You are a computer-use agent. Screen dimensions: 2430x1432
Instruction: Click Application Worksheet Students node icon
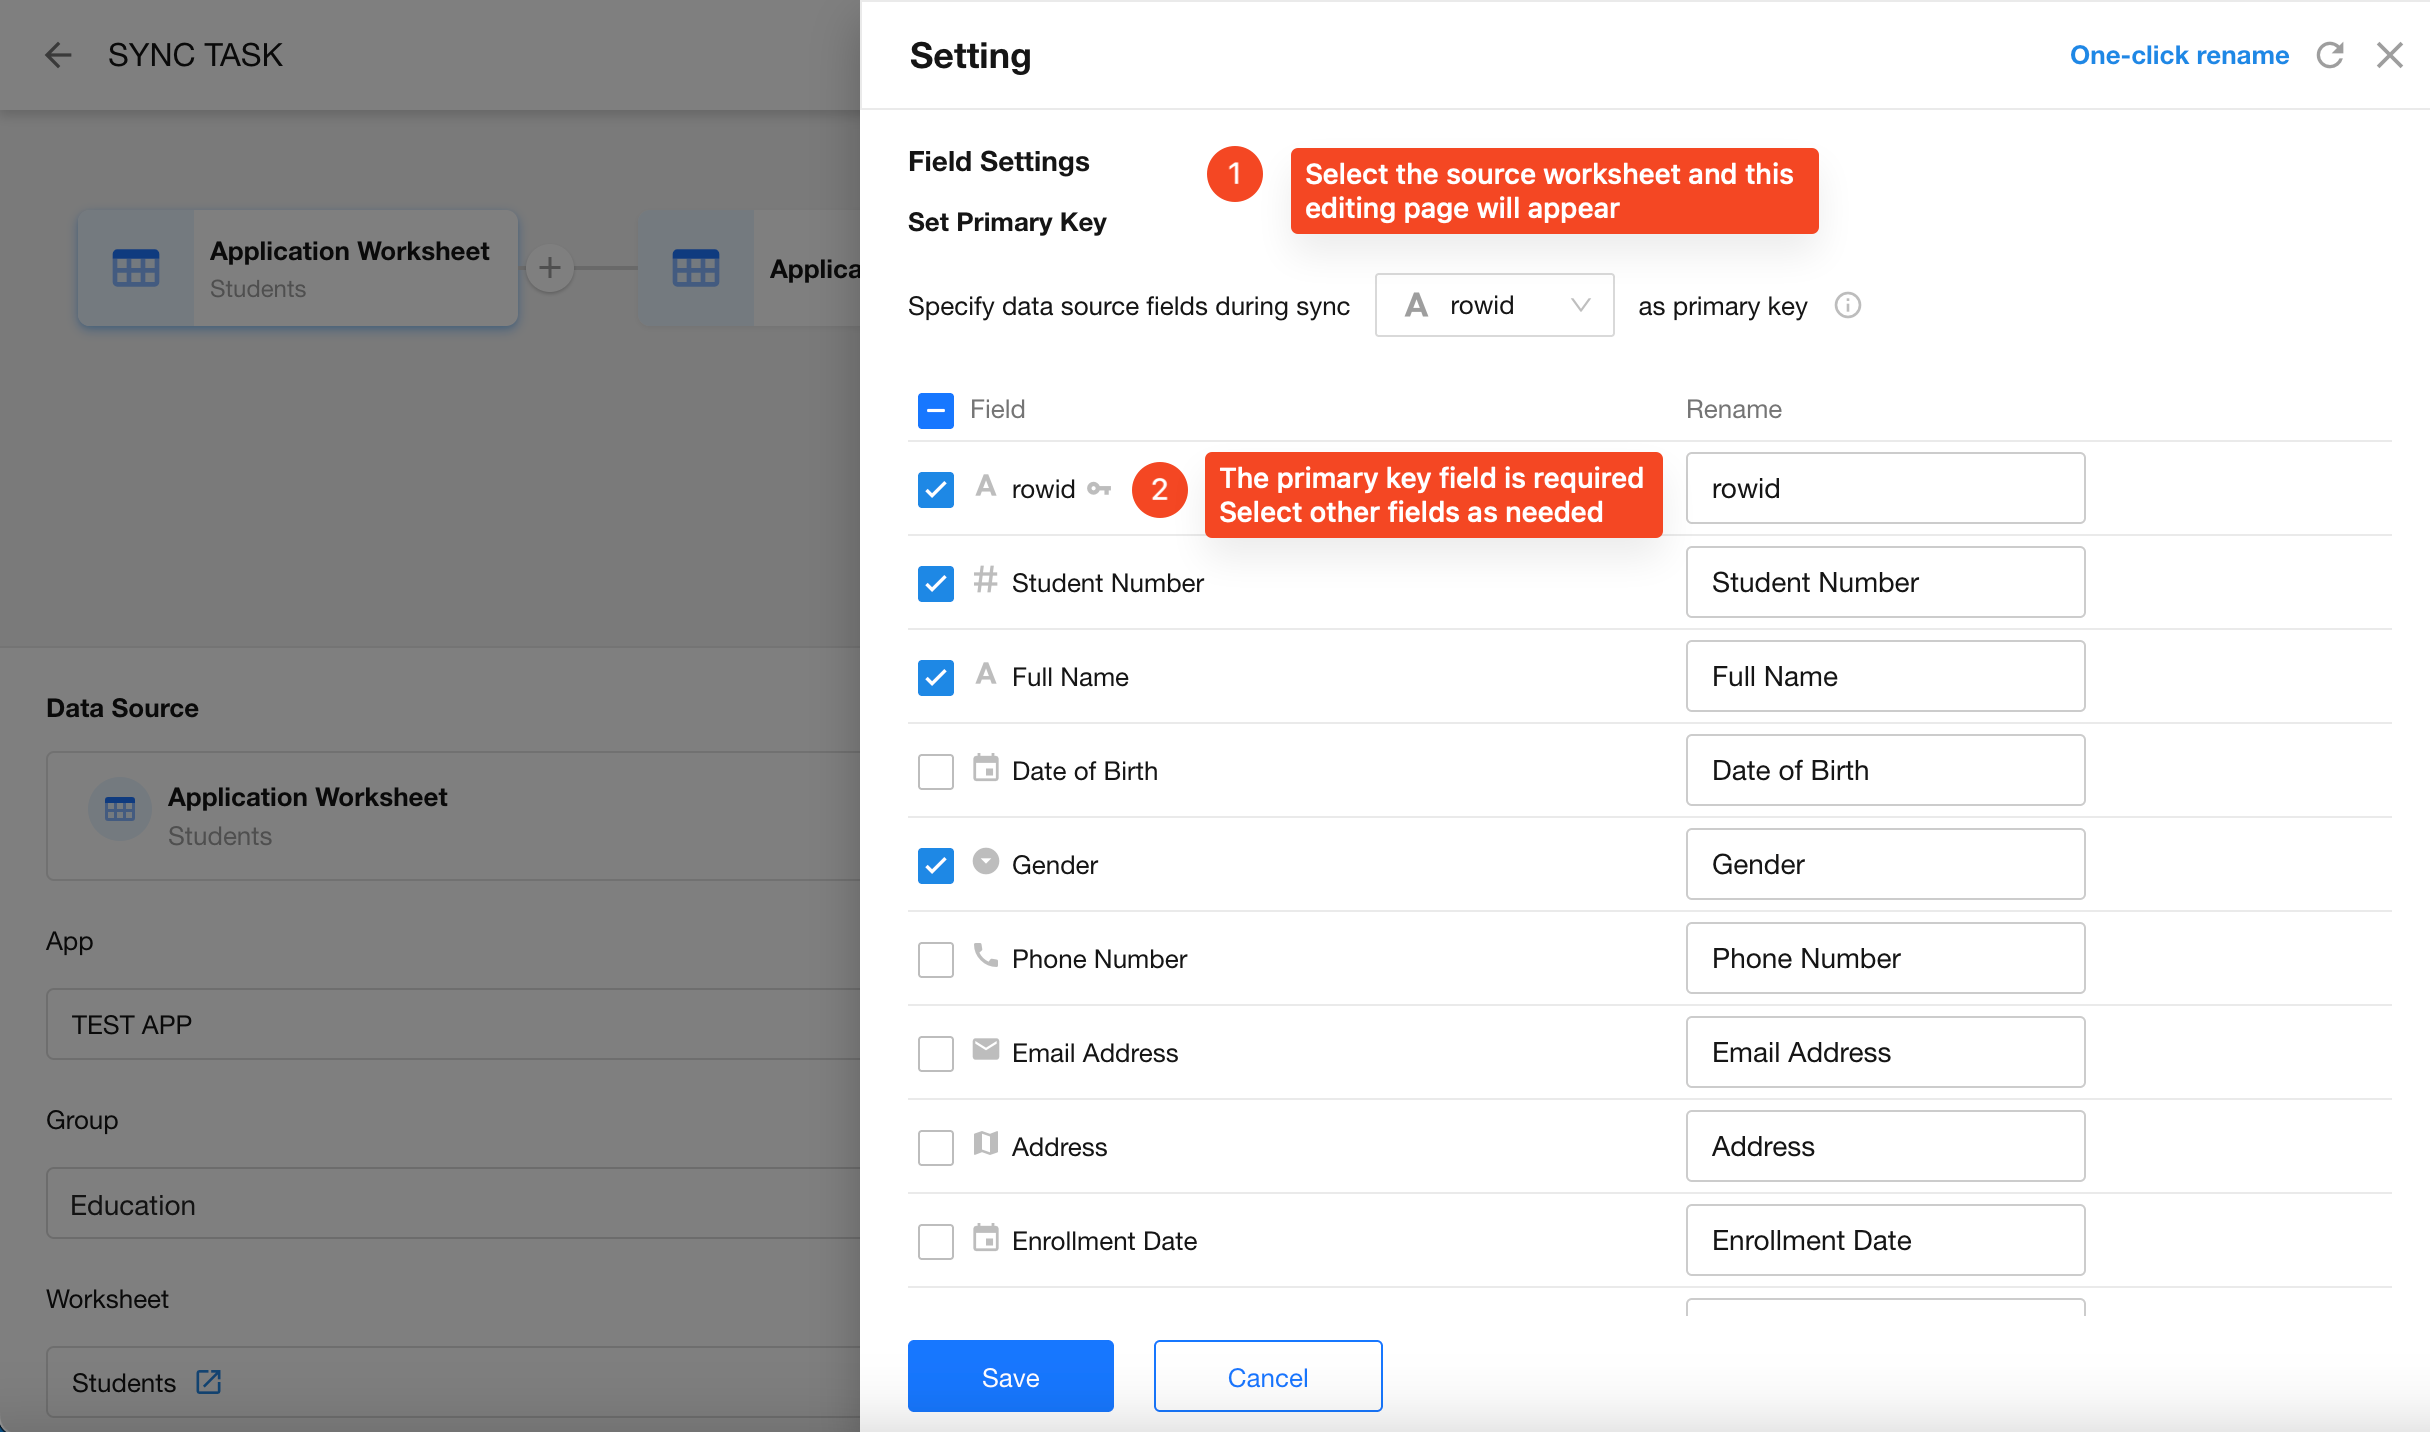pyautogui.click(x=136, y=268)
